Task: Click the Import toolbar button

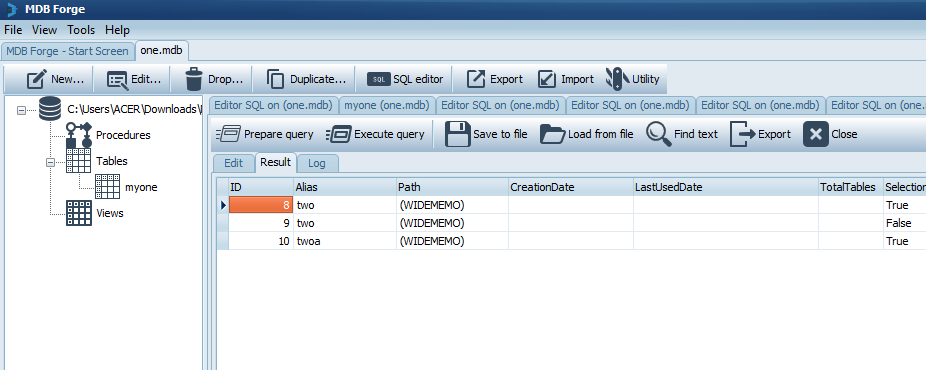Action: 565,79
